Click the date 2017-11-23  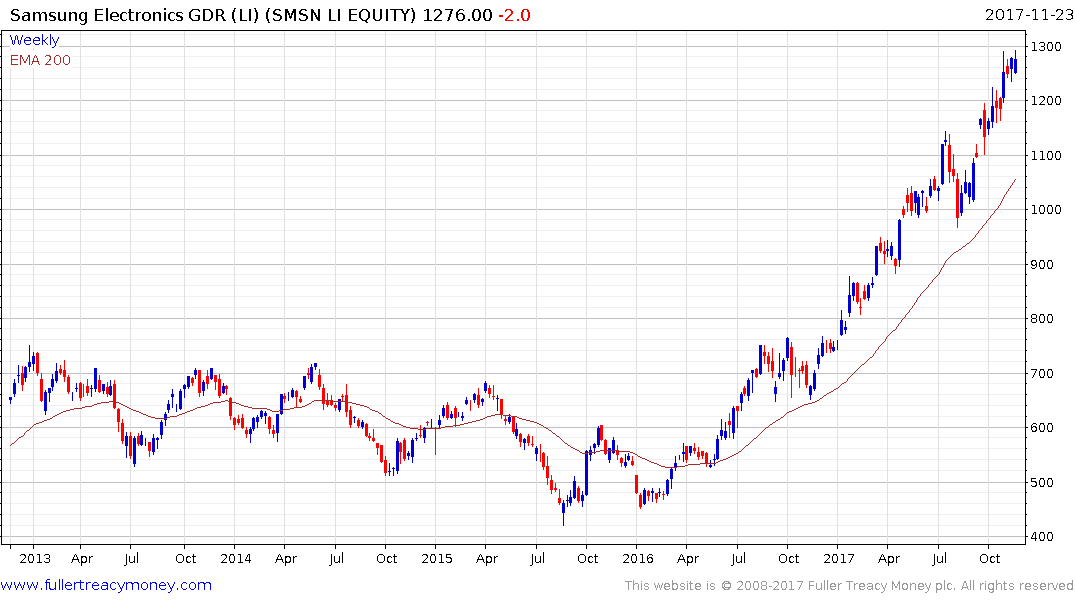(x=1028, y=15)
